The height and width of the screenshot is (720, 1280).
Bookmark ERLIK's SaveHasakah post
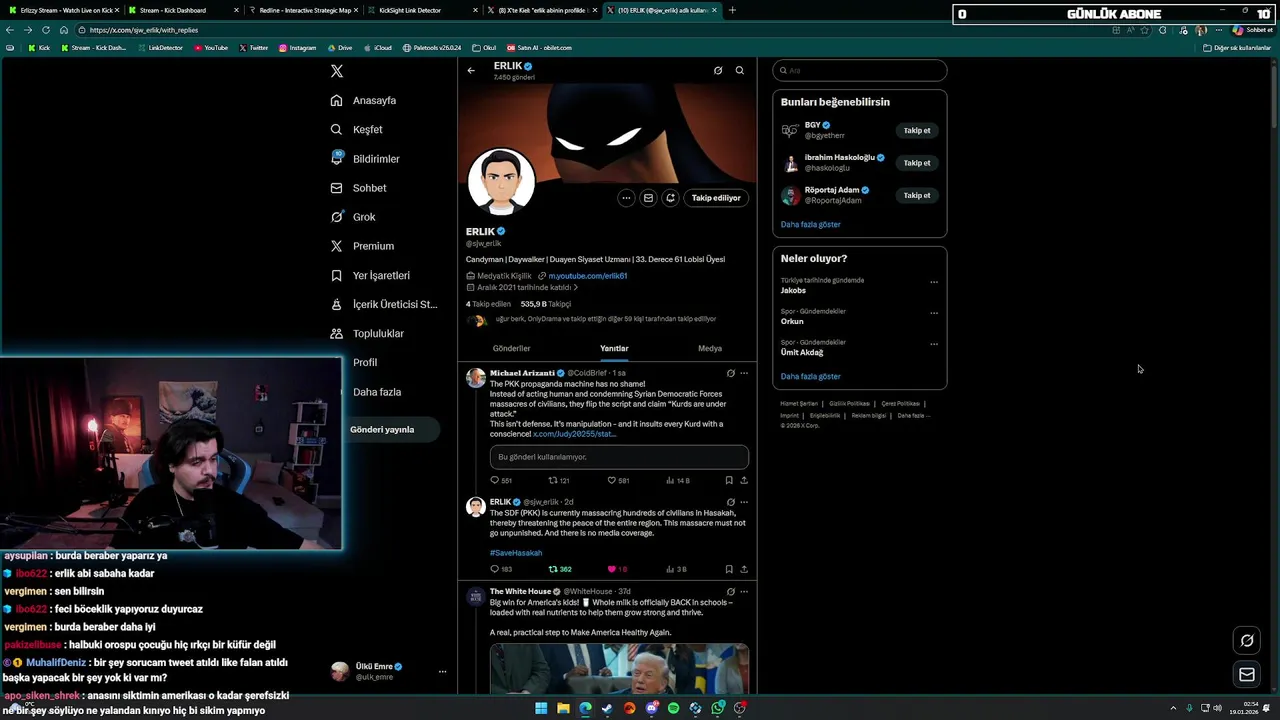729,569
